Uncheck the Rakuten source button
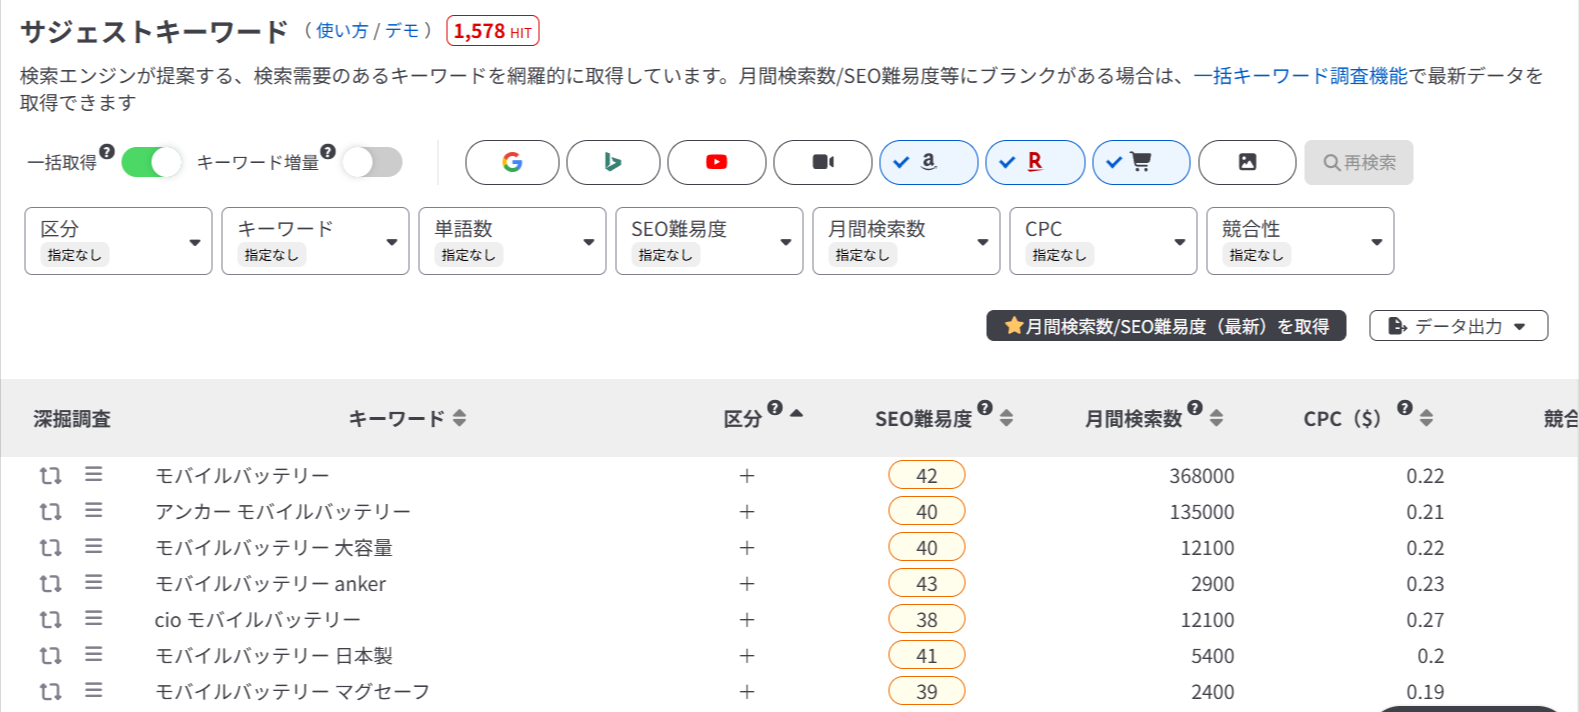This screenshot has width=1579, height=712. click(1034, 162)
